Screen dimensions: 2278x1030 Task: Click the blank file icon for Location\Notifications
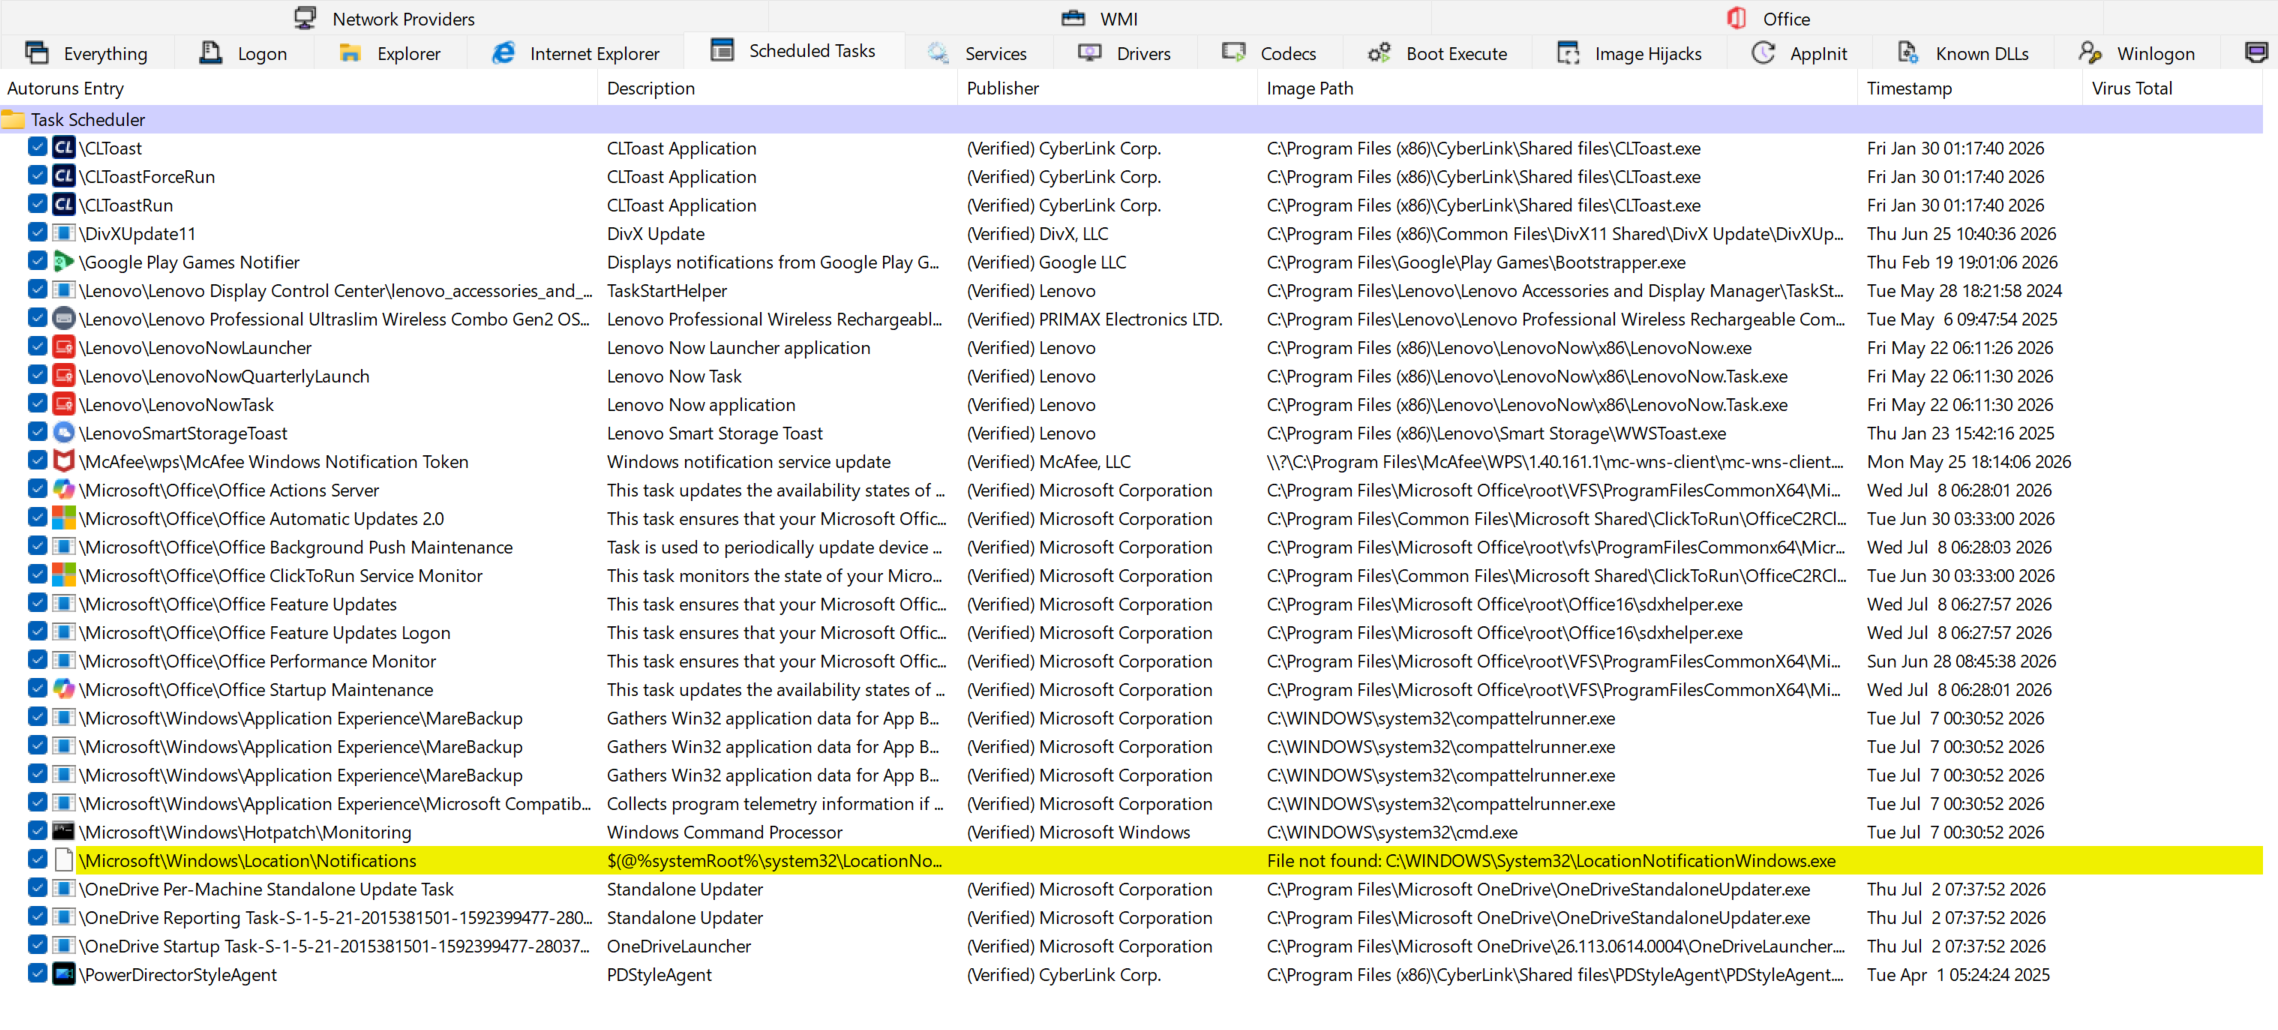click(64, 860)
